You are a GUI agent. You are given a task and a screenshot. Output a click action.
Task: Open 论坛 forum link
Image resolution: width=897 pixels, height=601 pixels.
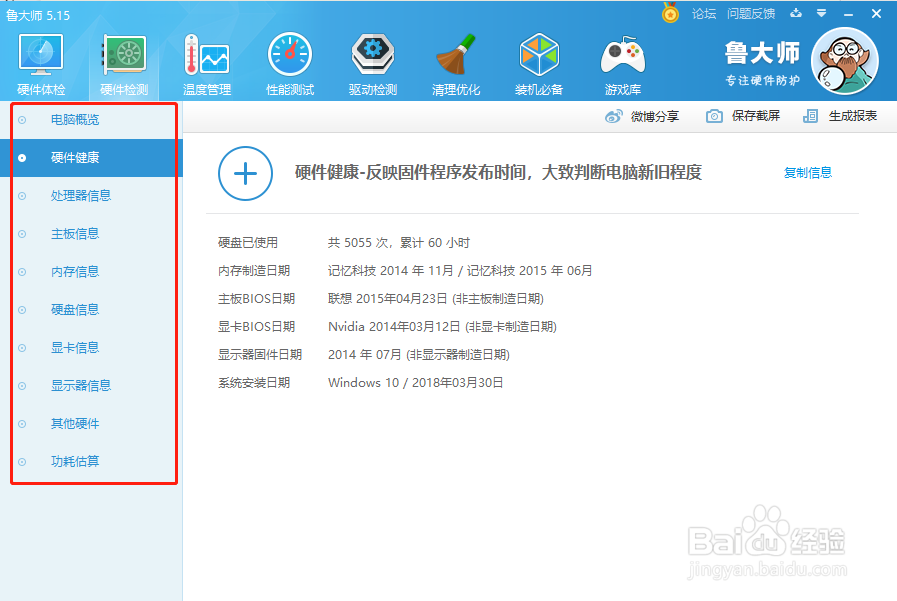(704, 14)
